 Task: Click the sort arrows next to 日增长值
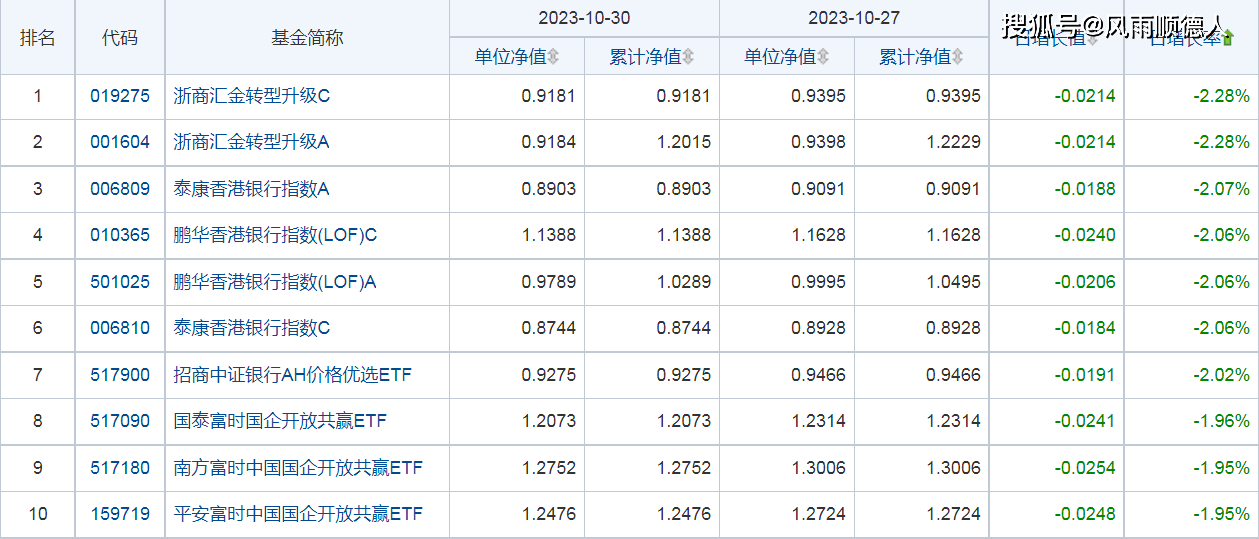1092,39
